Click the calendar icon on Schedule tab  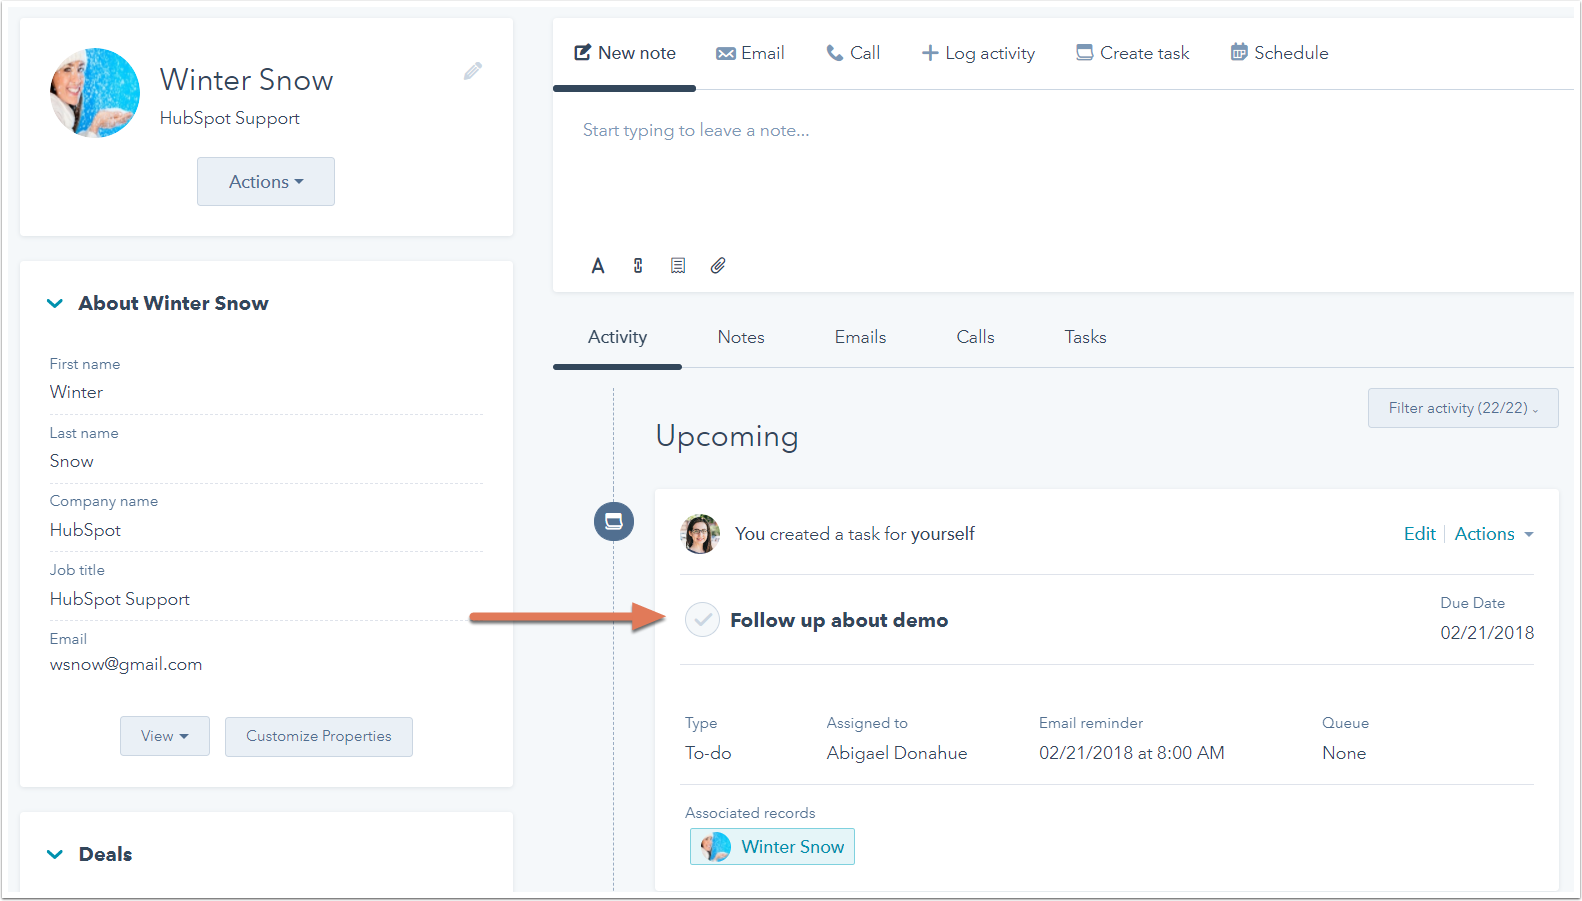click(1239, 52)
